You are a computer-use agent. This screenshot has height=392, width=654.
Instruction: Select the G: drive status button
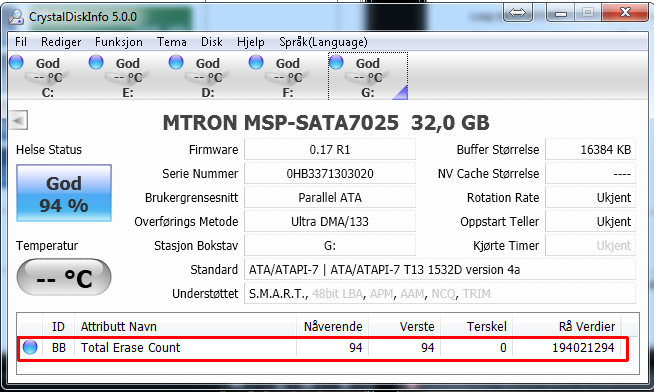click(x=368, y=76)
